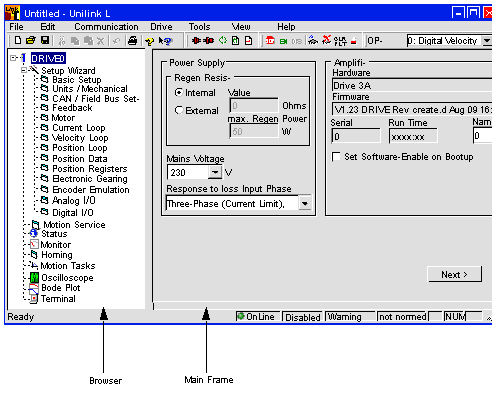
Task: Click the CLR FLT clear faults icon
Action: click(x=340, y=41)
